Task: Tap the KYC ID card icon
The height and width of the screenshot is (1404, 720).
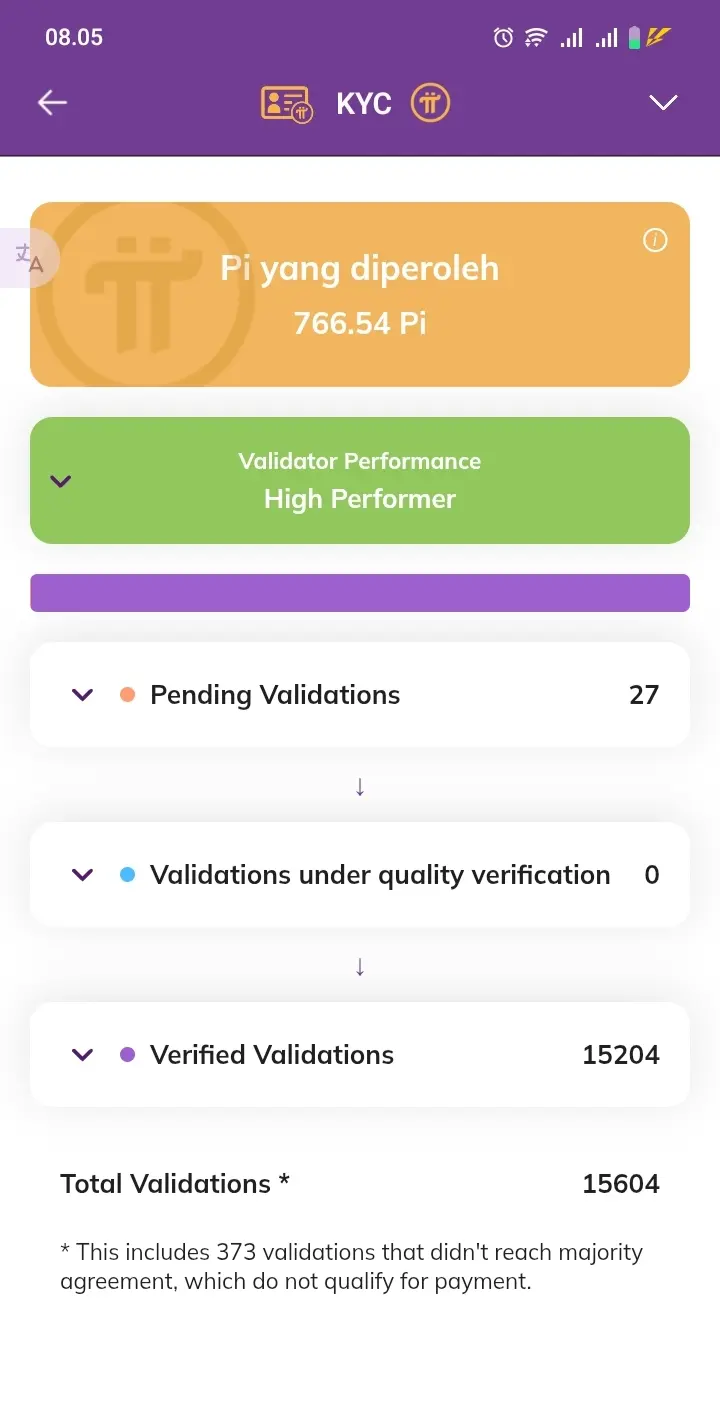Action: [286, 104]
